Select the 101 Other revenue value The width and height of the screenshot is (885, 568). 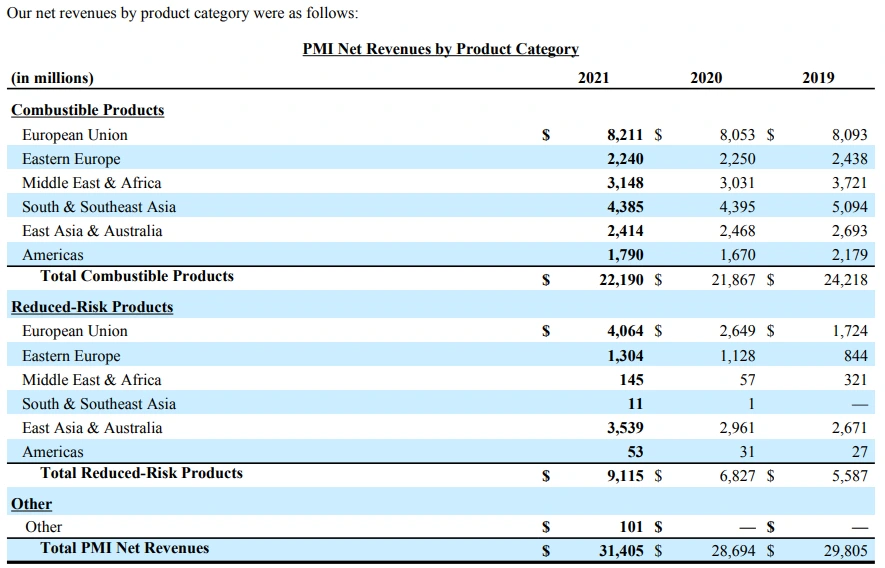click(631, 527)
